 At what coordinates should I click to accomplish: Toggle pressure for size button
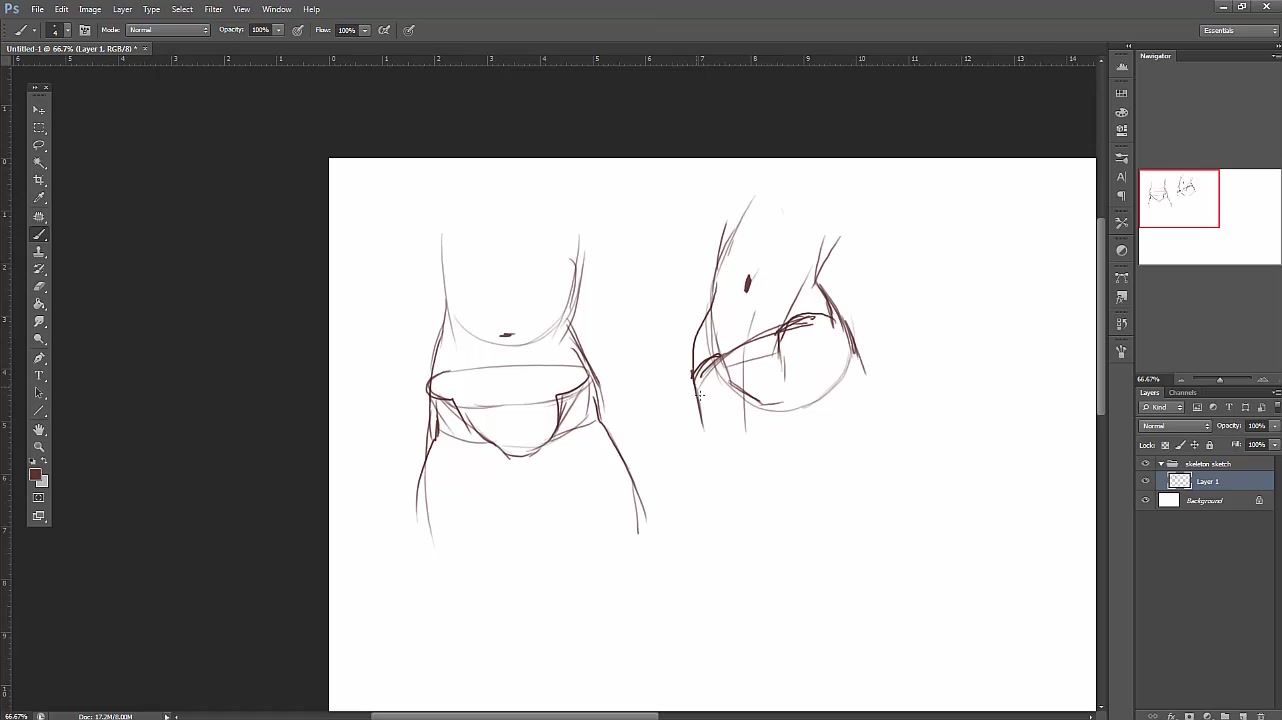409,30
